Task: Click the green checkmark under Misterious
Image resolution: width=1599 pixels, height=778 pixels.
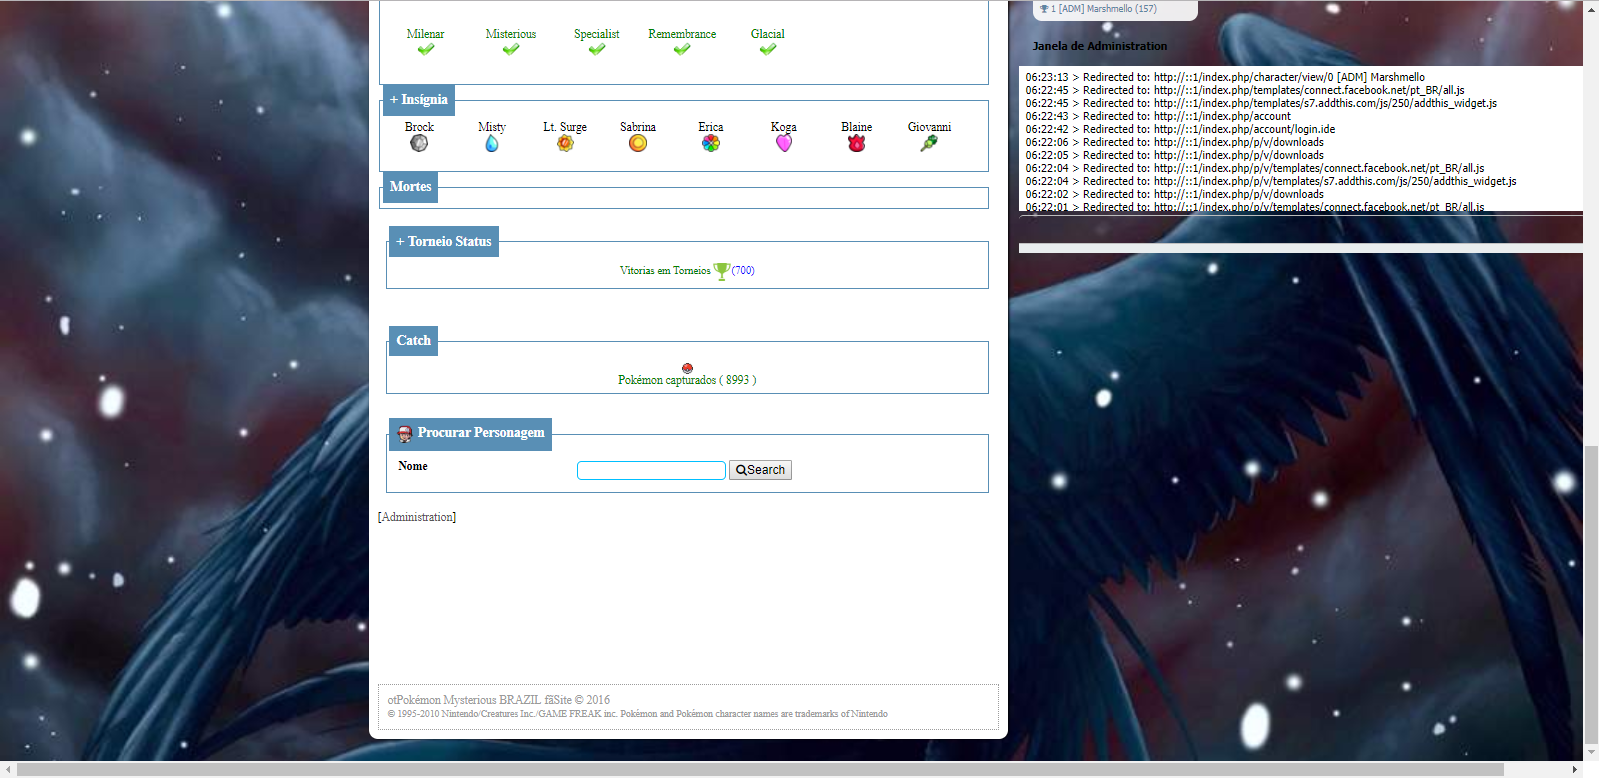Action: (511, 49)
